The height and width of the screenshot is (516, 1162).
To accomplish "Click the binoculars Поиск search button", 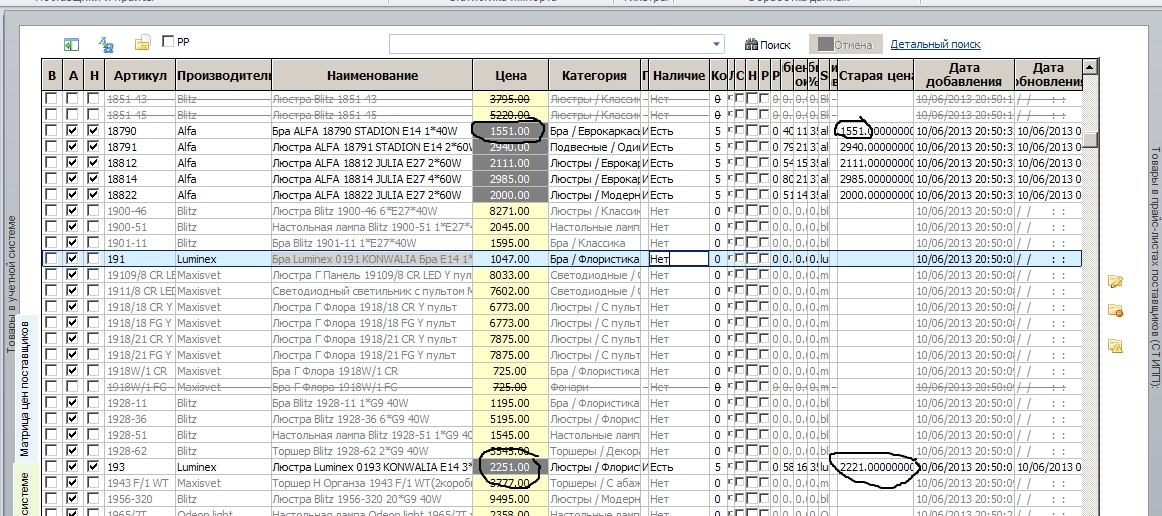I will (x=768, y=44).
